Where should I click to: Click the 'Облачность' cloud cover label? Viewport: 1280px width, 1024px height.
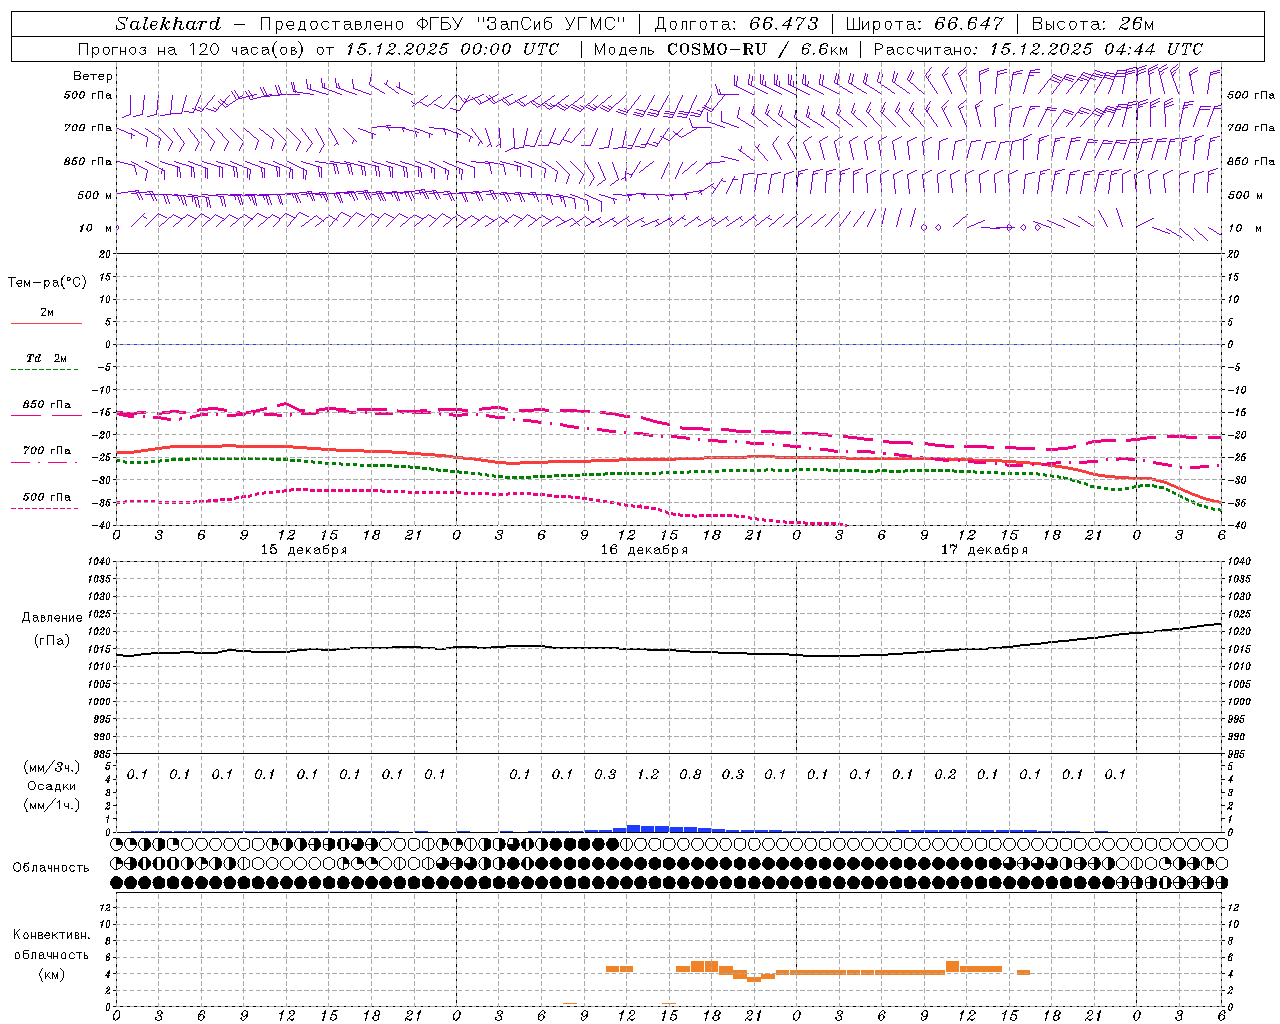(x=51, y=868)
